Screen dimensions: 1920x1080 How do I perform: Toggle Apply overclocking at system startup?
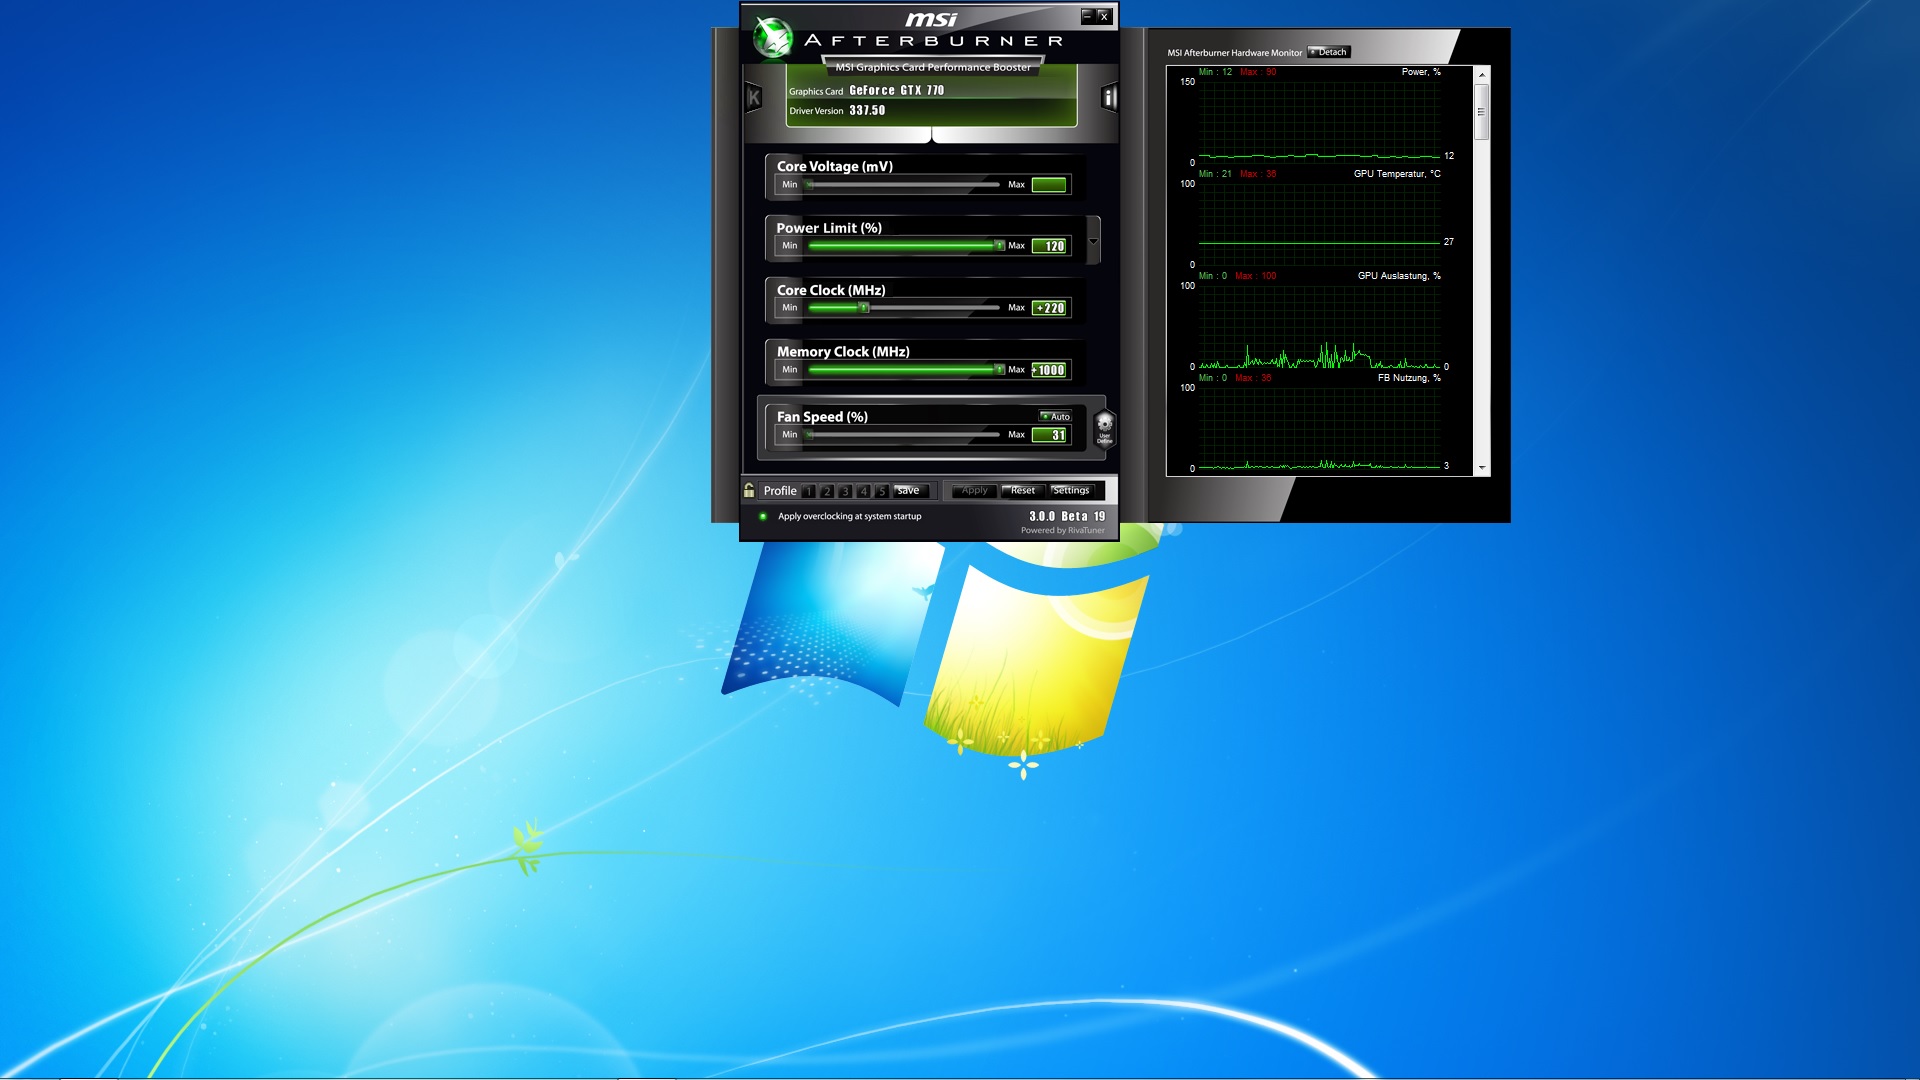(x=763, y=517)
